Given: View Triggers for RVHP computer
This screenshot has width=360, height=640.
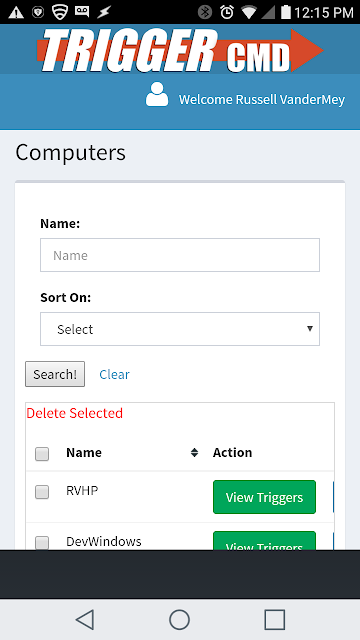Looking at the screenshot, I should pyautogui.click(x=264, y=497).
